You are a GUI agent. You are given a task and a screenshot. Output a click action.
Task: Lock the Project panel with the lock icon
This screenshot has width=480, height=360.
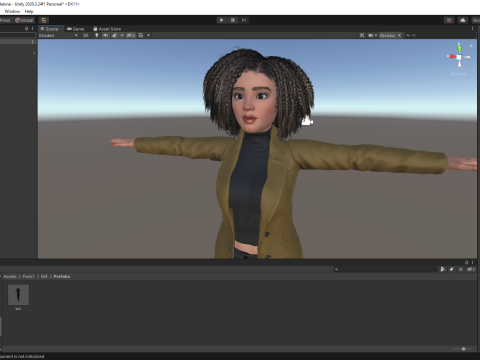point(467,262)
